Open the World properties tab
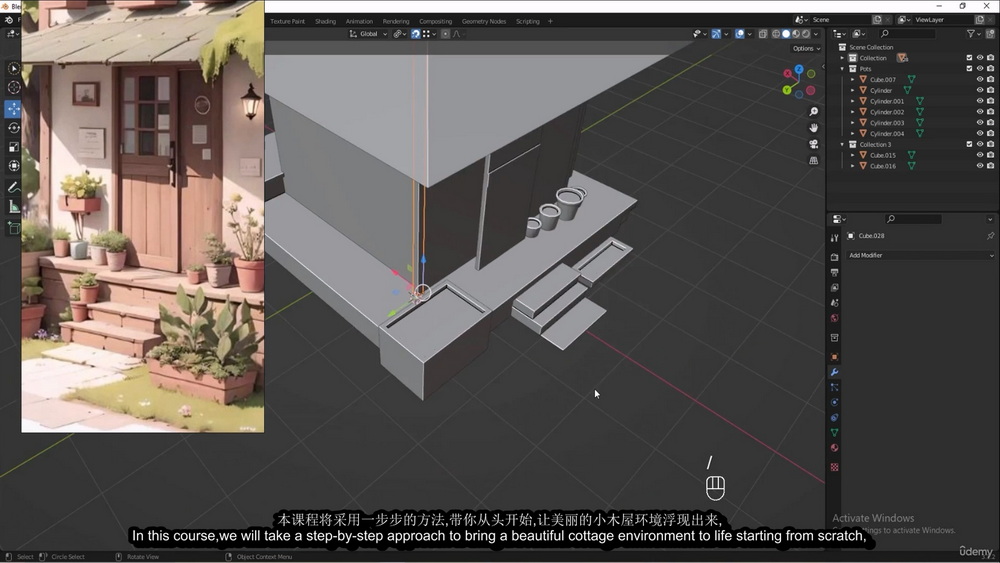Viewport: 1000px width, 563px height. coord(834,318)
